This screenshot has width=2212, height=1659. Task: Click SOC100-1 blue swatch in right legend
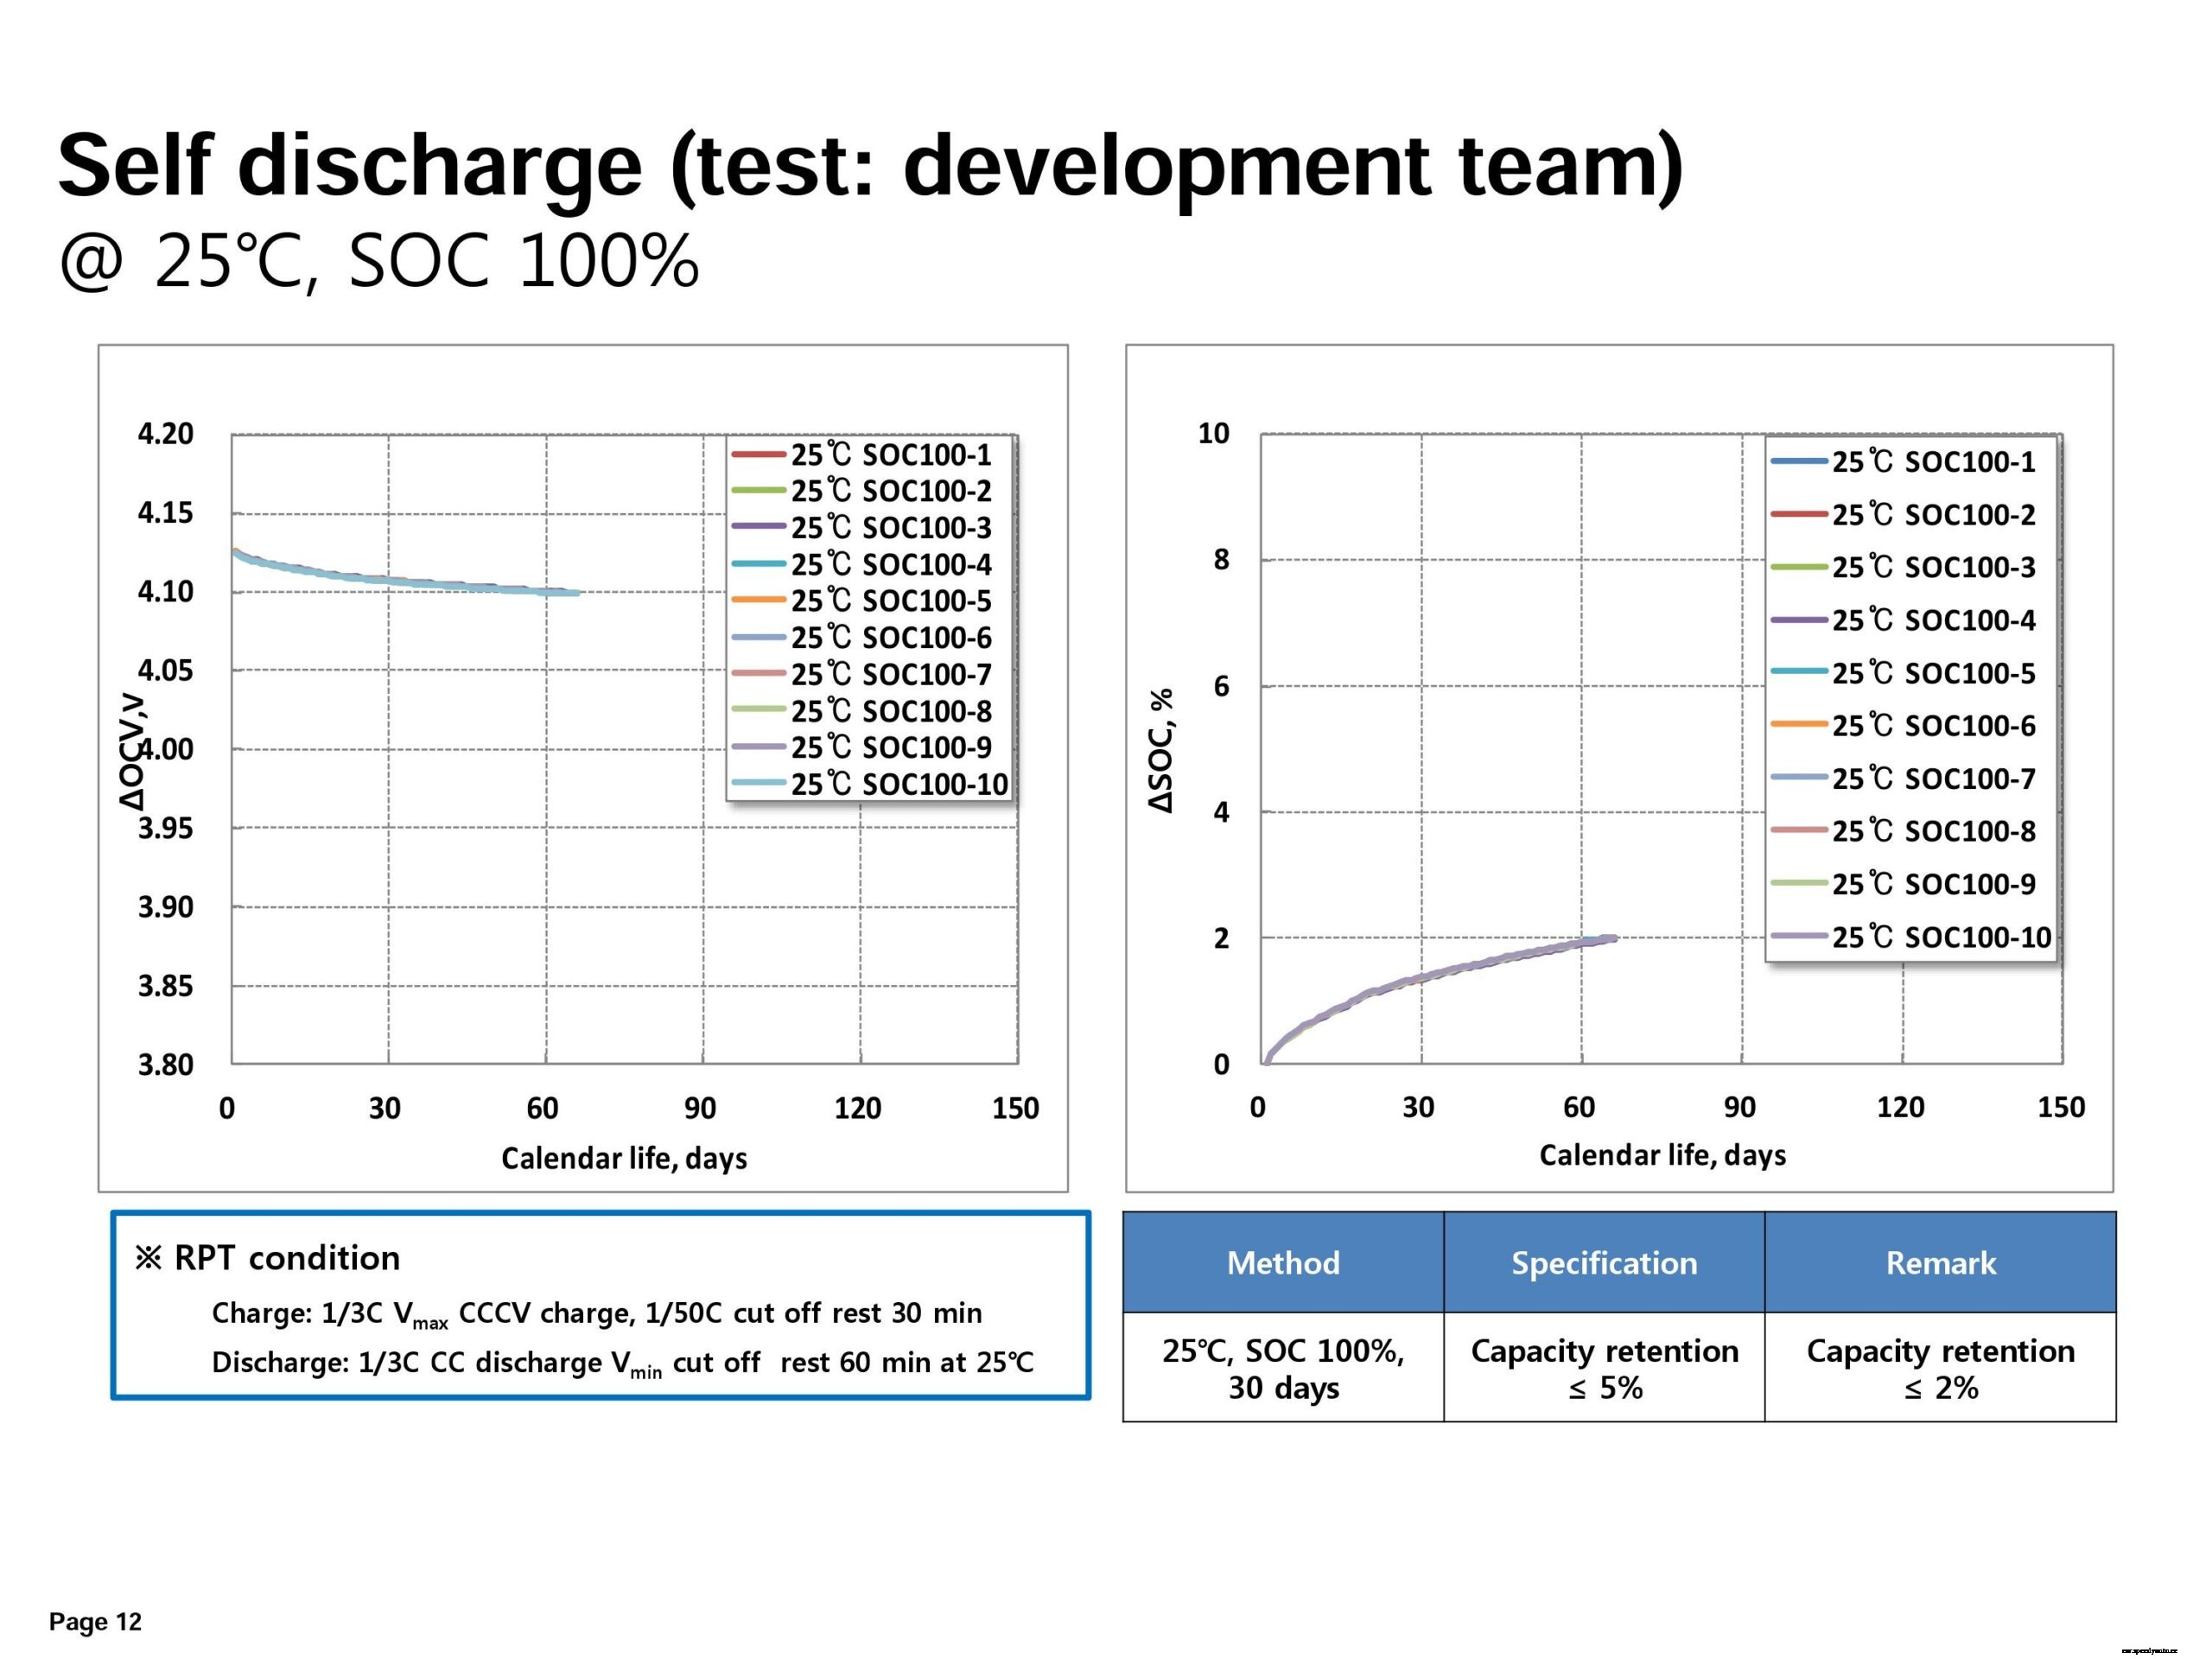(x=1799, y=462)
